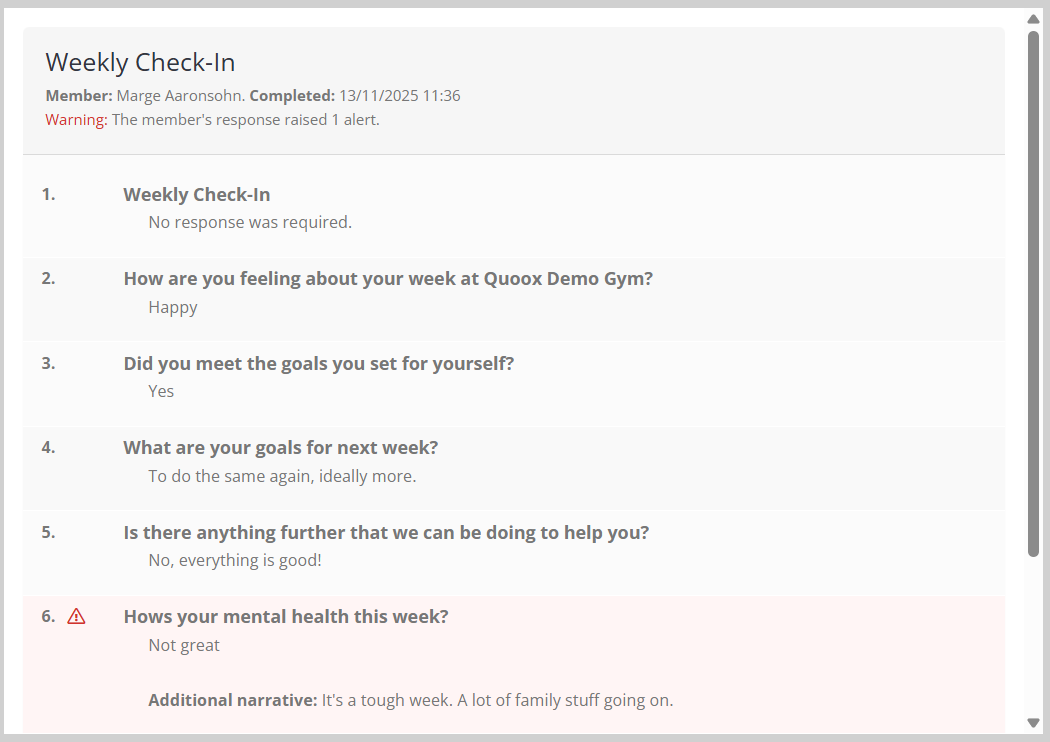Click the scrollbar down arrow

[x=1034, y=723]
